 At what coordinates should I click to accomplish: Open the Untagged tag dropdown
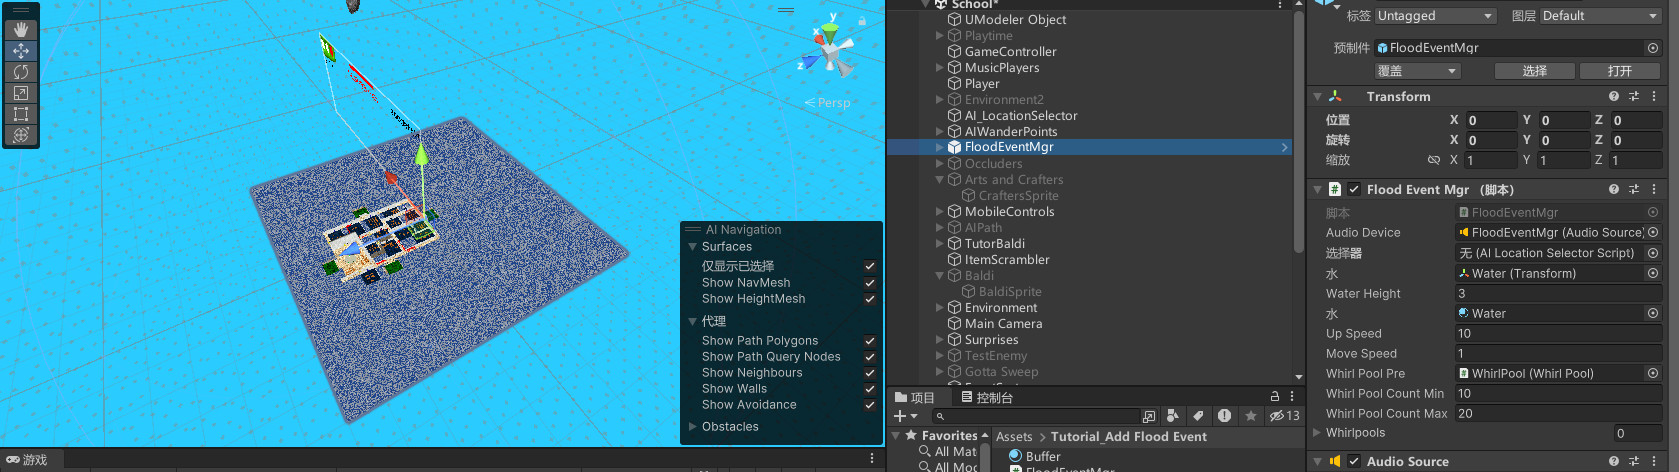click(x=1435, y=16)
